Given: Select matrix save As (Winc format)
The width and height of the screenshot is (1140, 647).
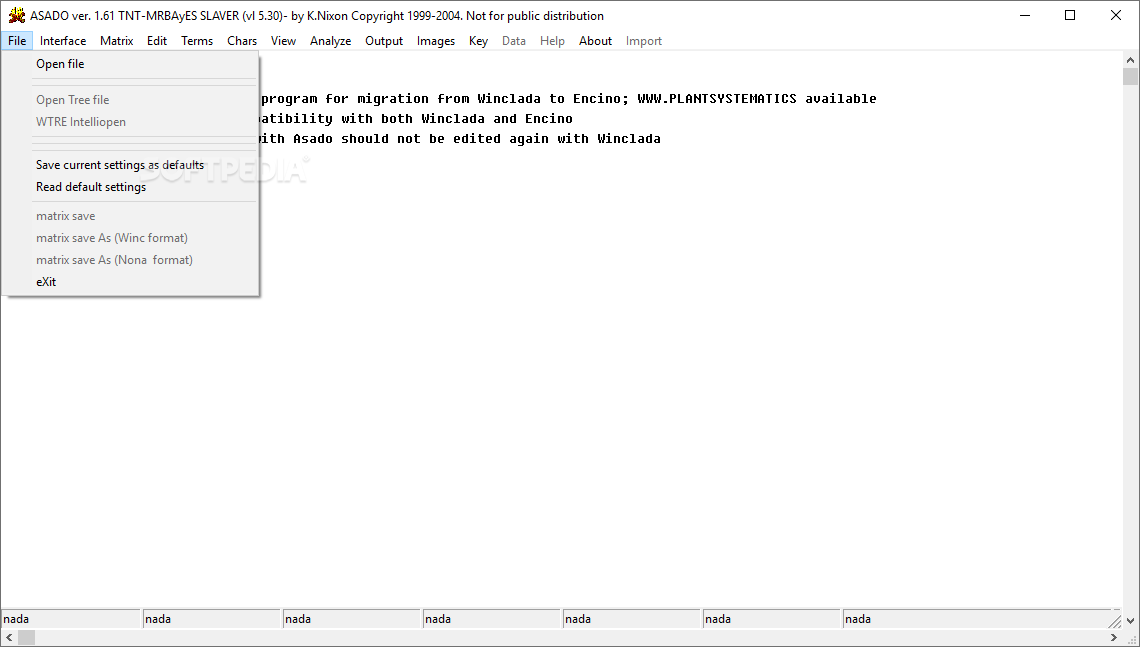Looking at the screenshot, I should (x=130, y=238).
